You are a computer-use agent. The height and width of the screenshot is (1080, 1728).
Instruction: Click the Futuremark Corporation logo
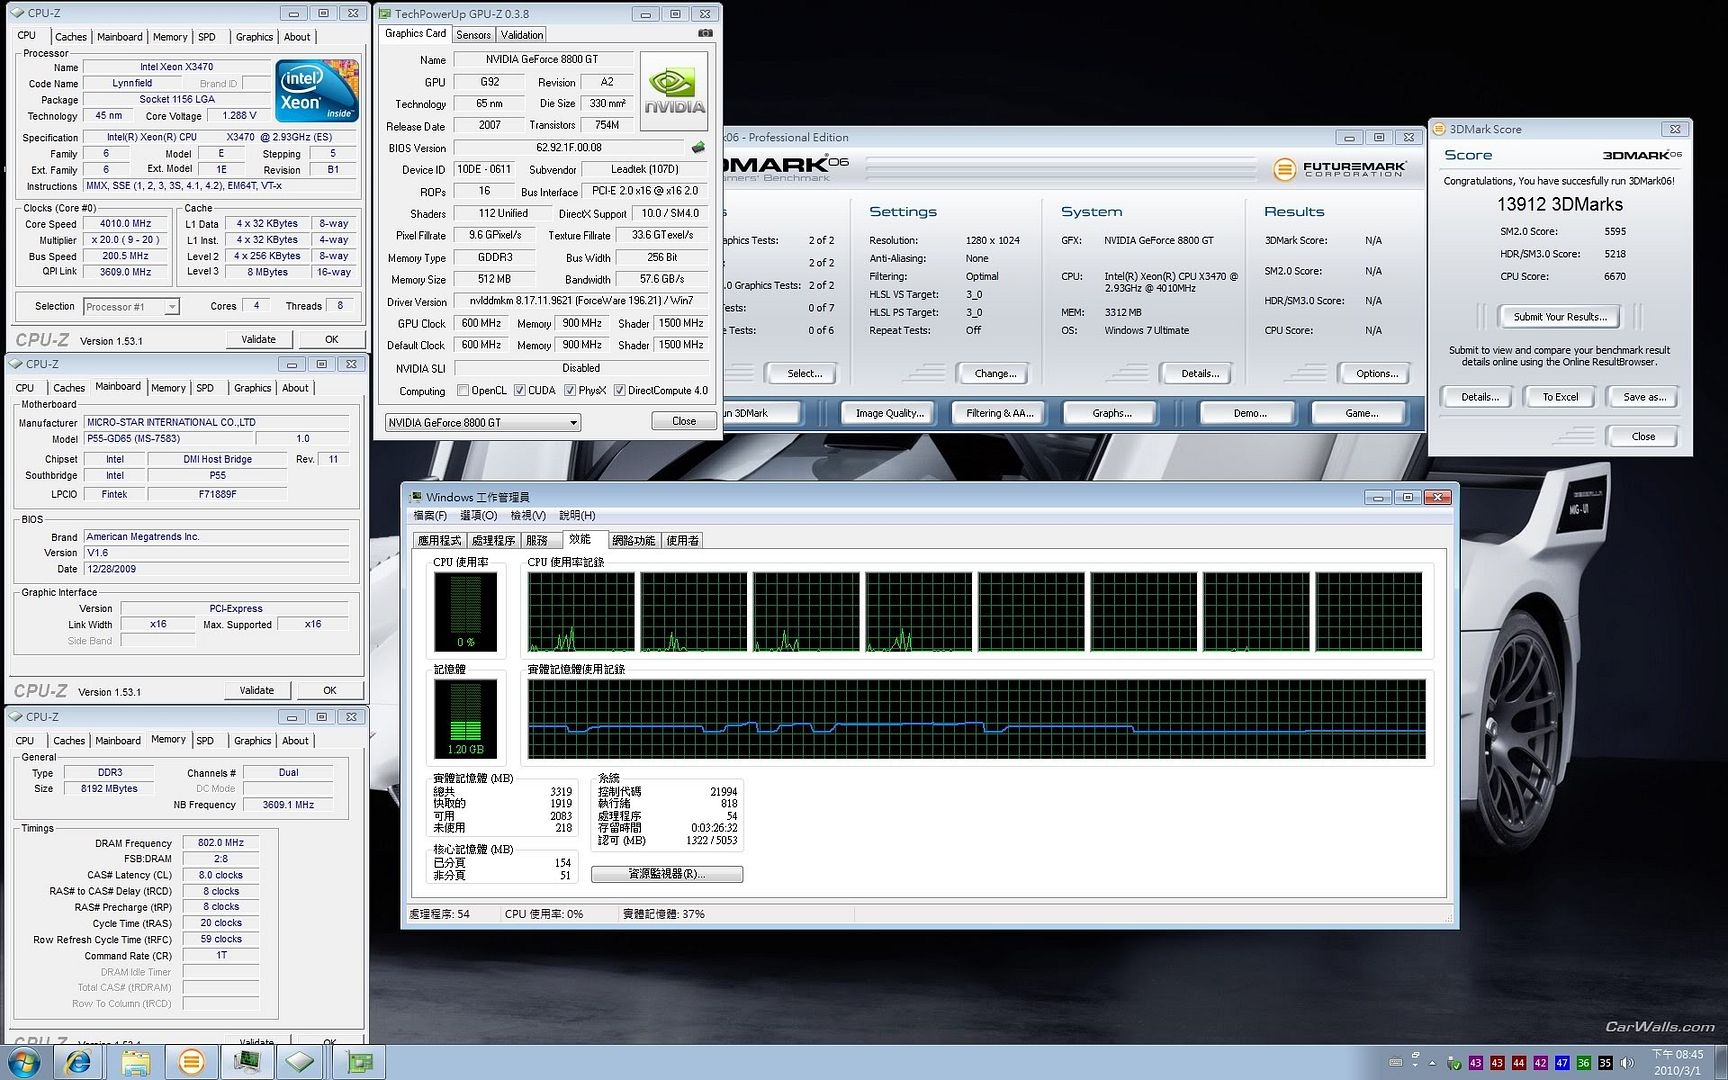[1340, 169]
